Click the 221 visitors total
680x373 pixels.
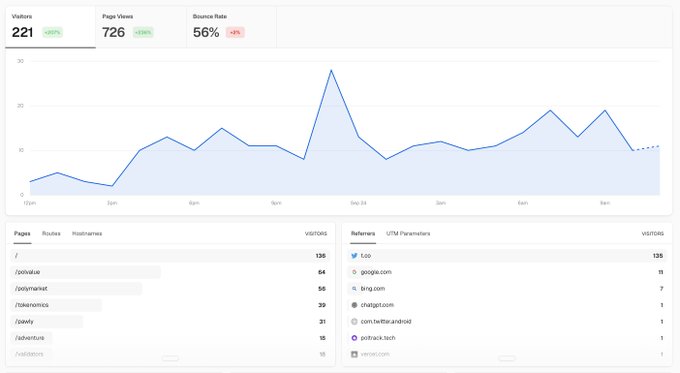click(23, 33)
